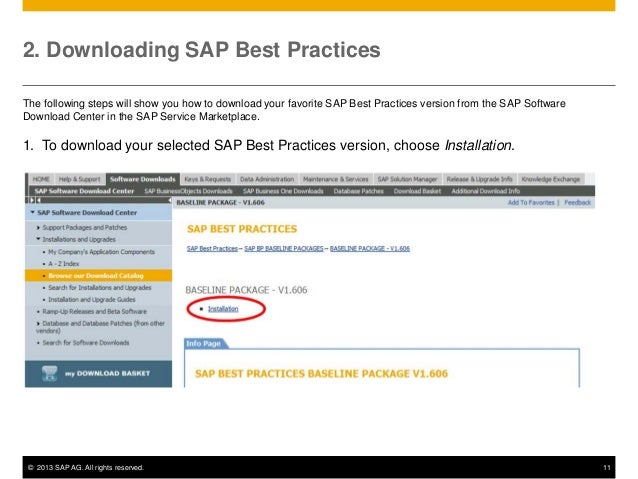Select Search for Installations and Upgrades

coord(100,288)
